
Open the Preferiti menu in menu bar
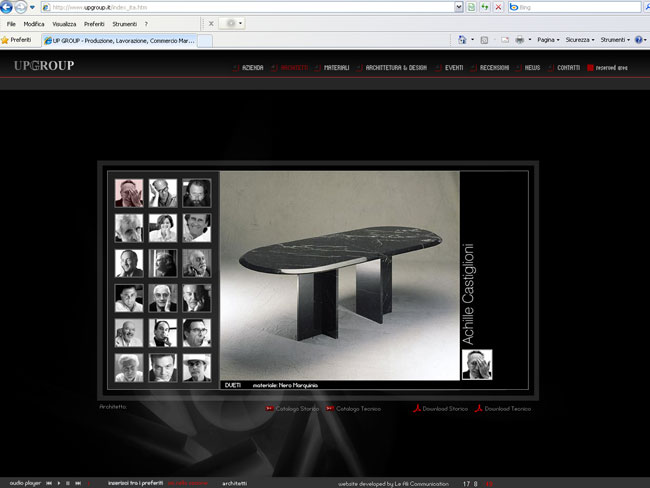pyautogui.click(x=94, y=24)
